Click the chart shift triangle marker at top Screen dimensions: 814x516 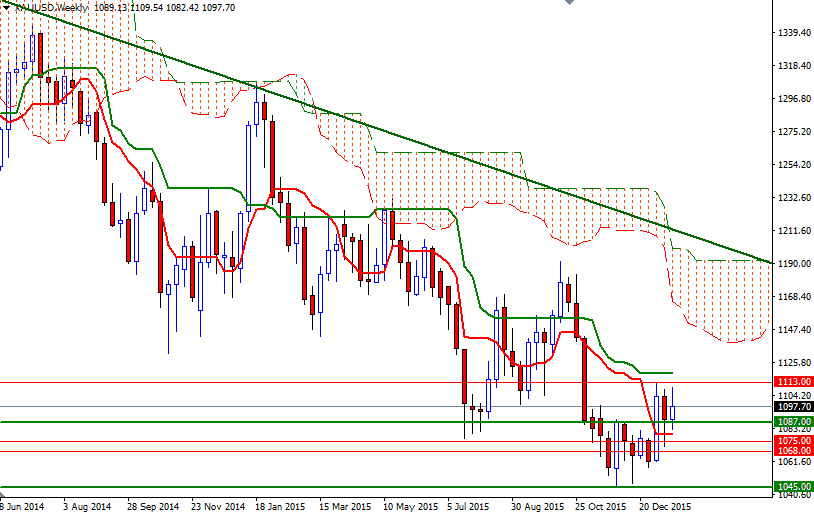(569, 2)
